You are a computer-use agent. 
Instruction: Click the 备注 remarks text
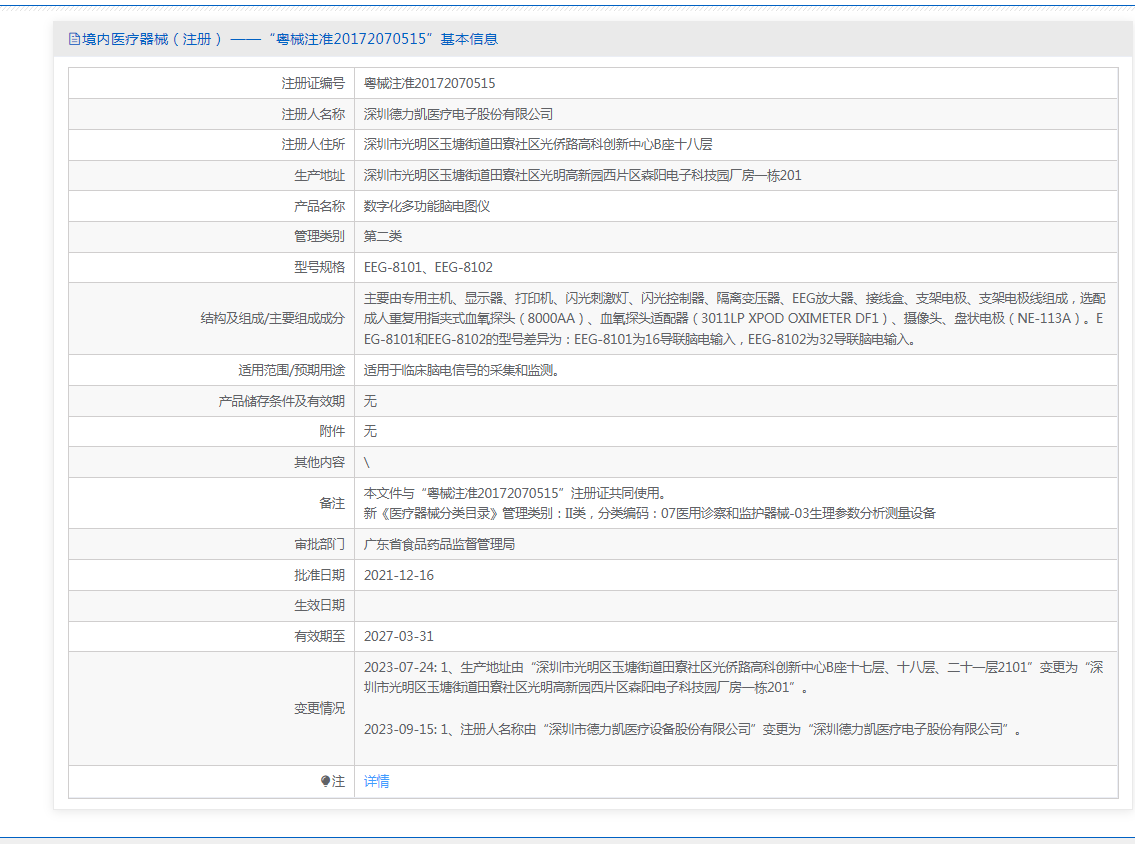[649, 503]
